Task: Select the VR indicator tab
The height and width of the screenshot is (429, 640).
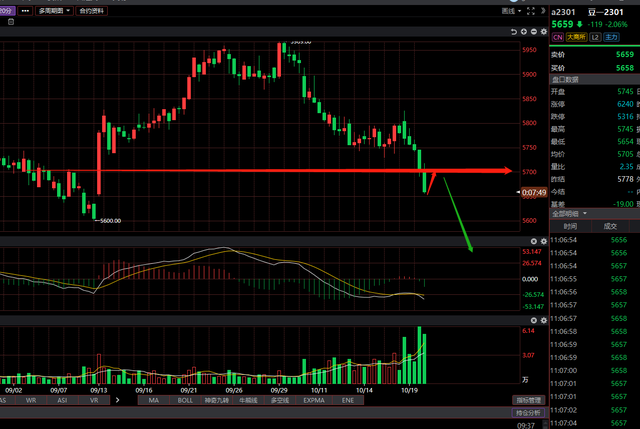Action: tap(94, 400)
